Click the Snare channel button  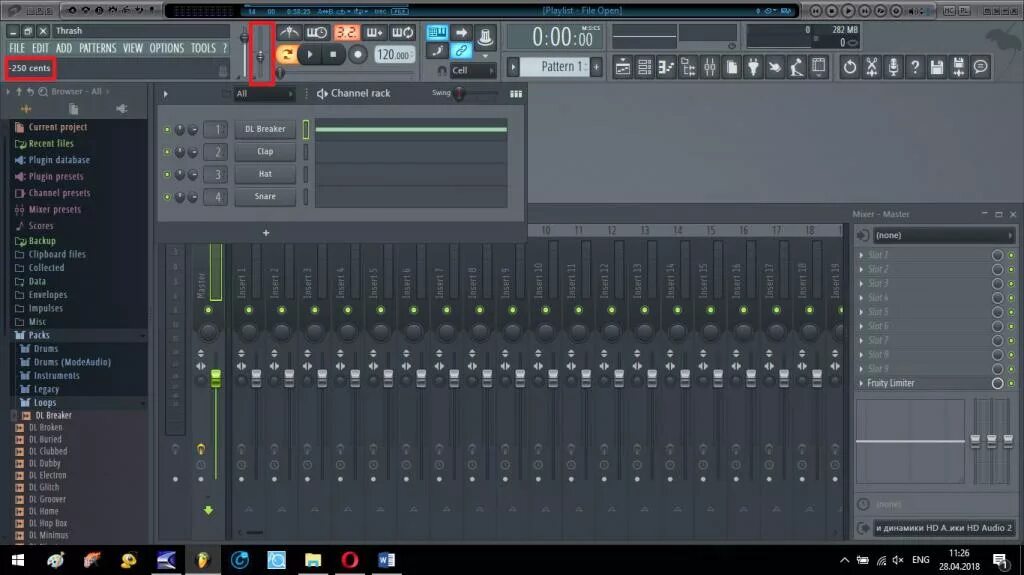point(265,197)
